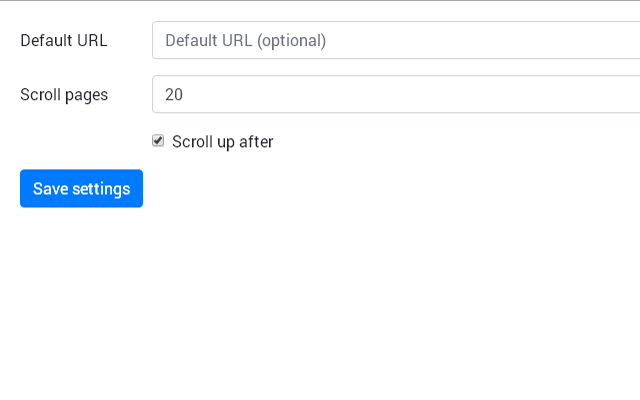Click the "Scroll up after" label text
Image resolution: width=640 pixels, height=400 pixels.
222,142
